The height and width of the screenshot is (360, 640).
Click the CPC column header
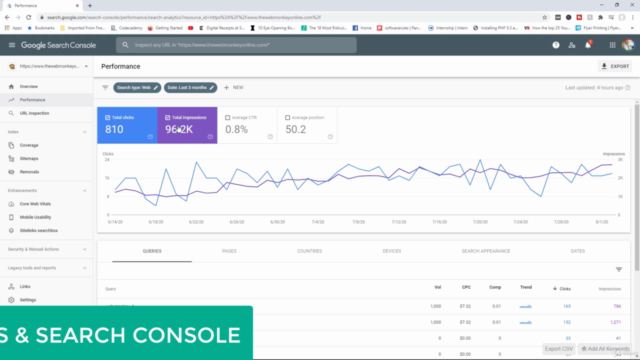coord(466,287)
